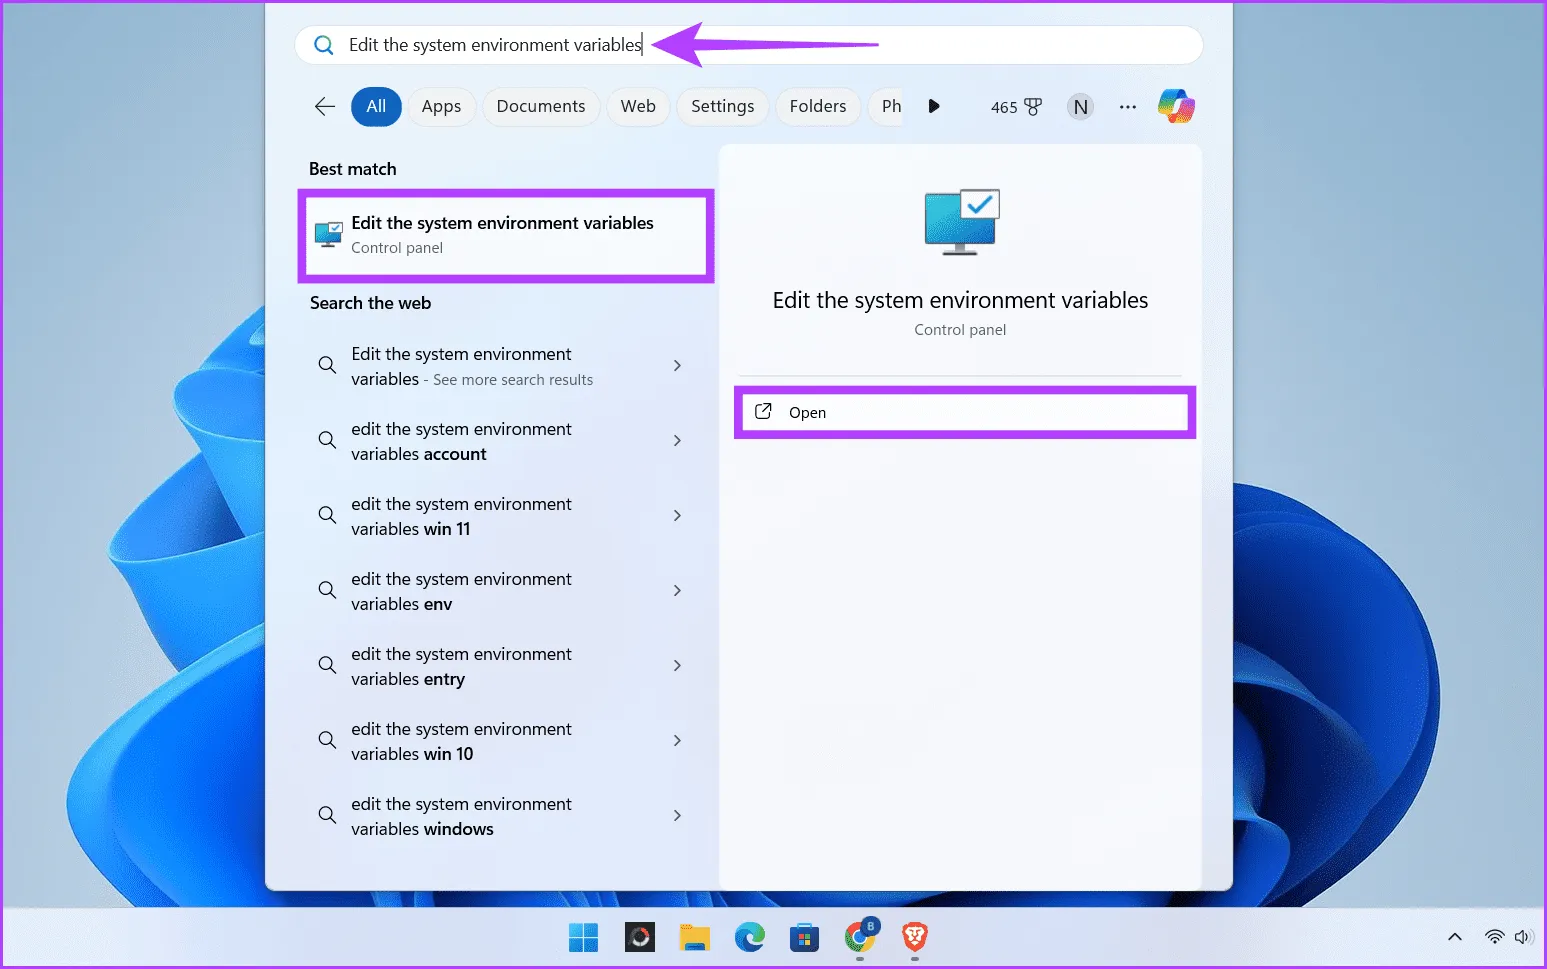Open Microsoft Edge from the taskbar
This screenshot has width=1547, height=969.
[x=749, y=937]
